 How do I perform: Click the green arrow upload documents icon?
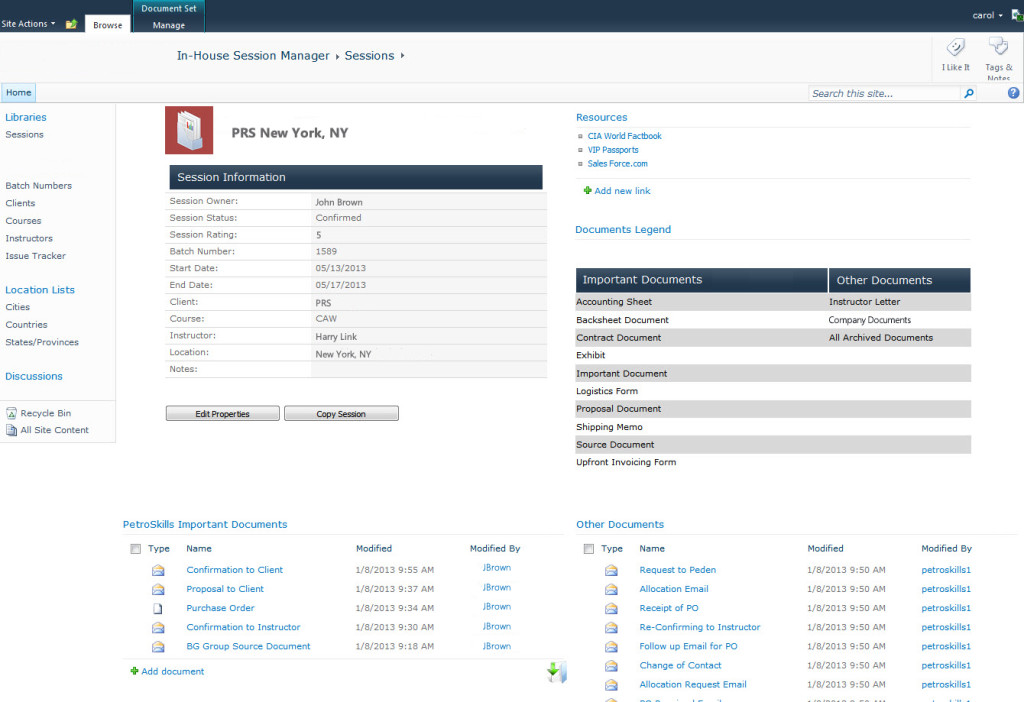(x=556, y=672)
